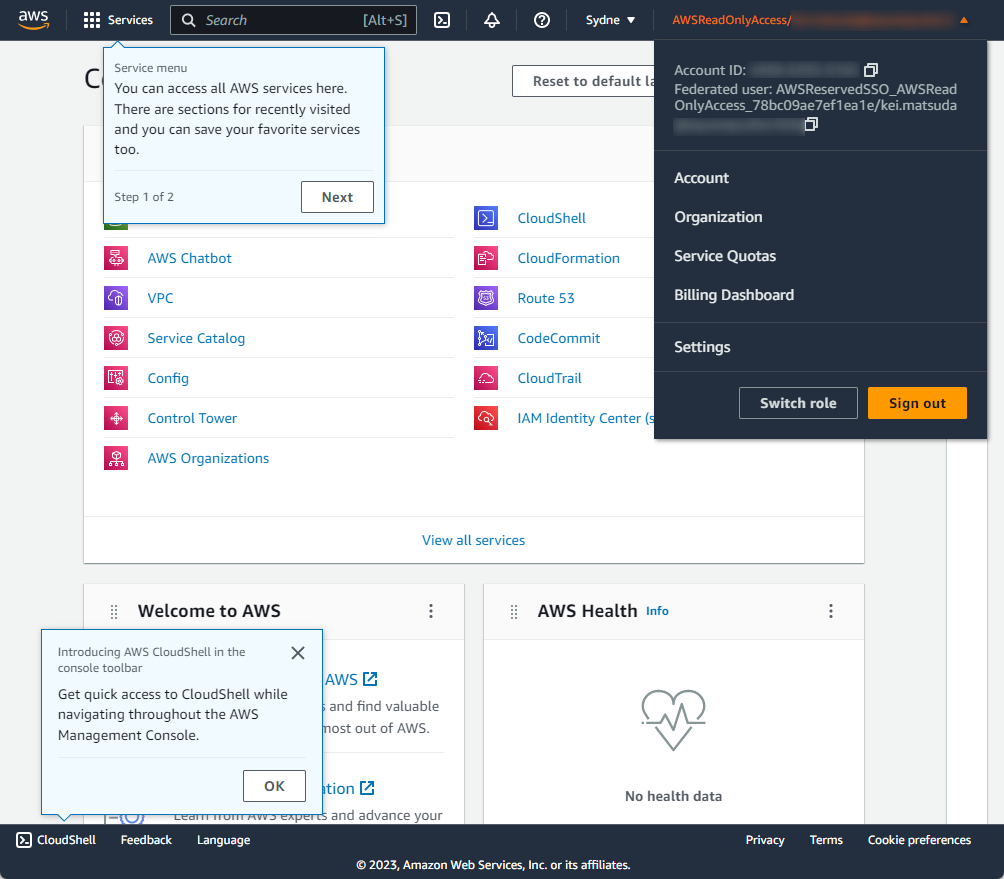The image size is (1004, 879).
Task: Open the AWS Organizations link
Action: (208, 458)
